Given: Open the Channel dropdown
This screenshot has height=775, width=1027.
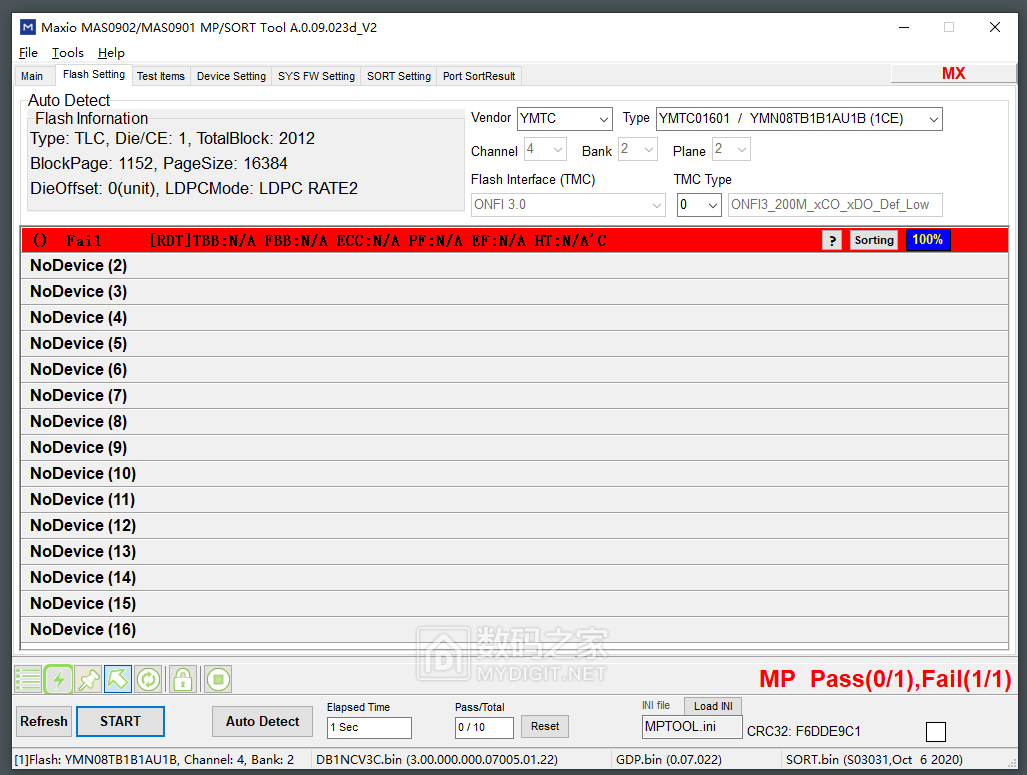Looking at the screenshot, I should [545, 149].
